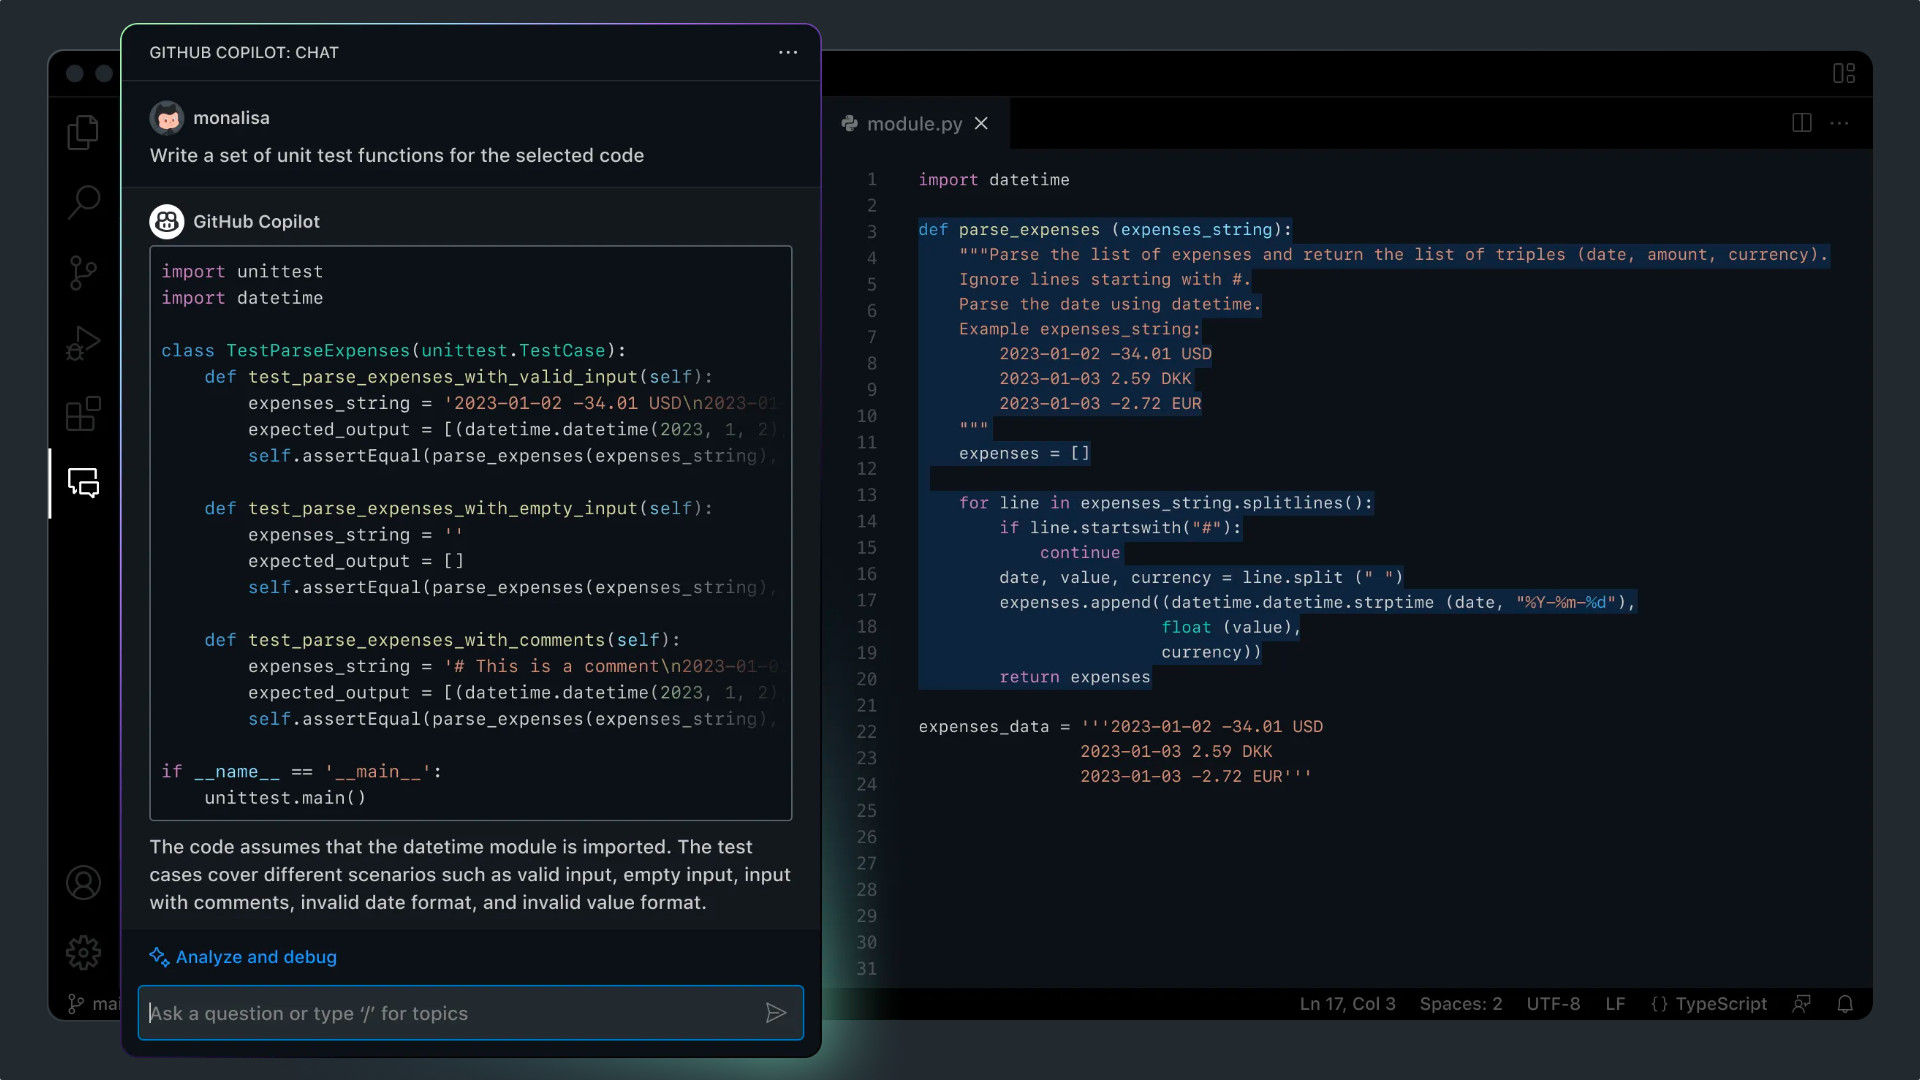Select the module.py editor tab
Image resolution: width=1920 pixels, height=1080 pixels.
(914, 123)
